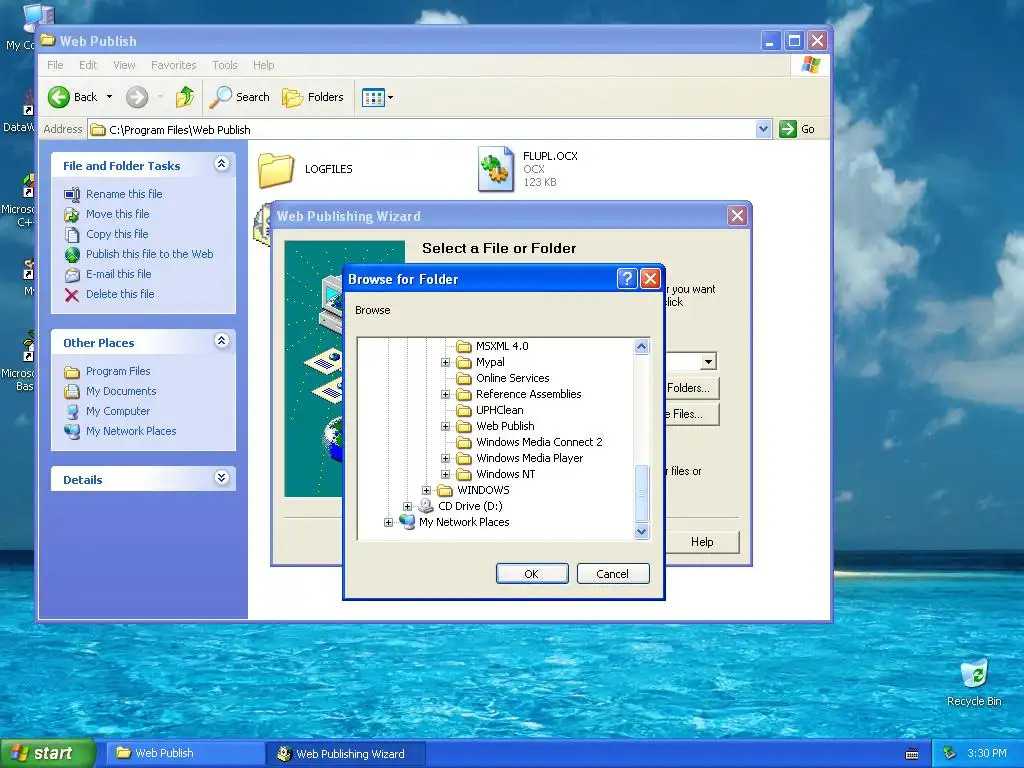
Task: Expand the Windows NT folder node
Action: pos(445,474)
